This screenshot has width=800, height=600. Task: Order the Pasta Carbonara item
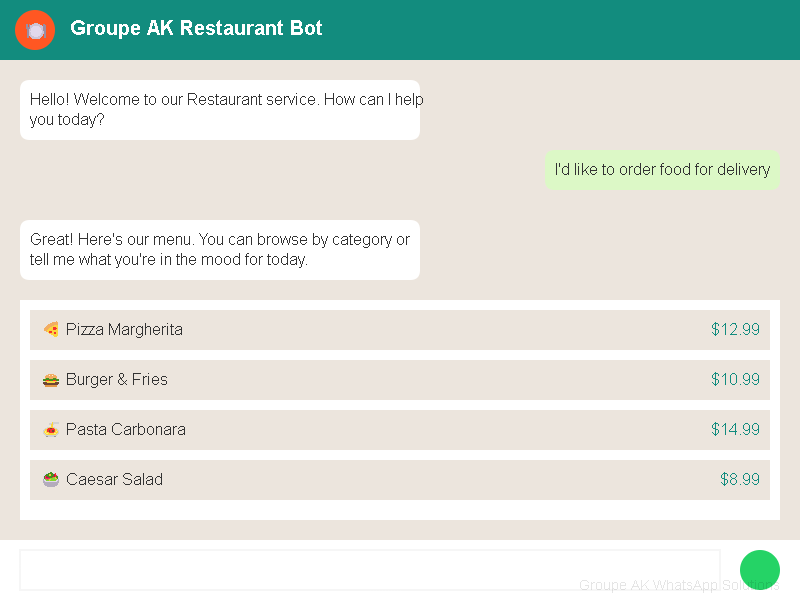(x=400, y=429)
